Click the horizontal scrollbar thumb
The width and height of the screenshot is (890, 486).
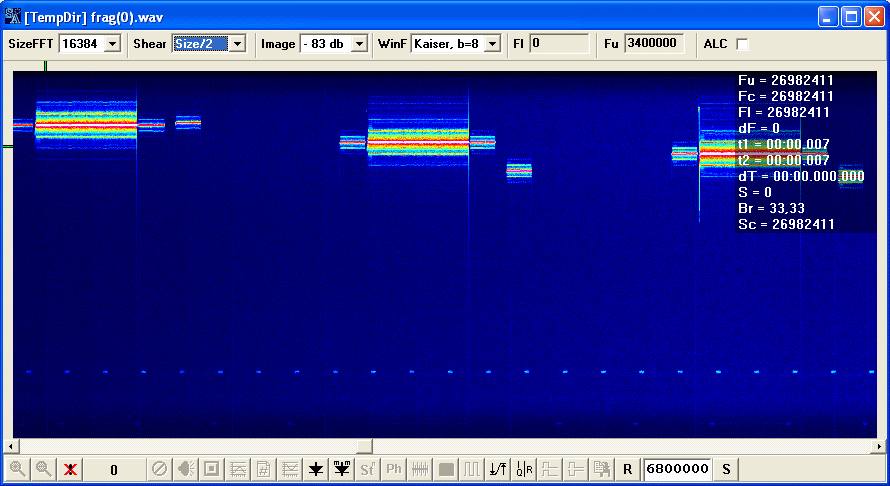click(364, 446)
